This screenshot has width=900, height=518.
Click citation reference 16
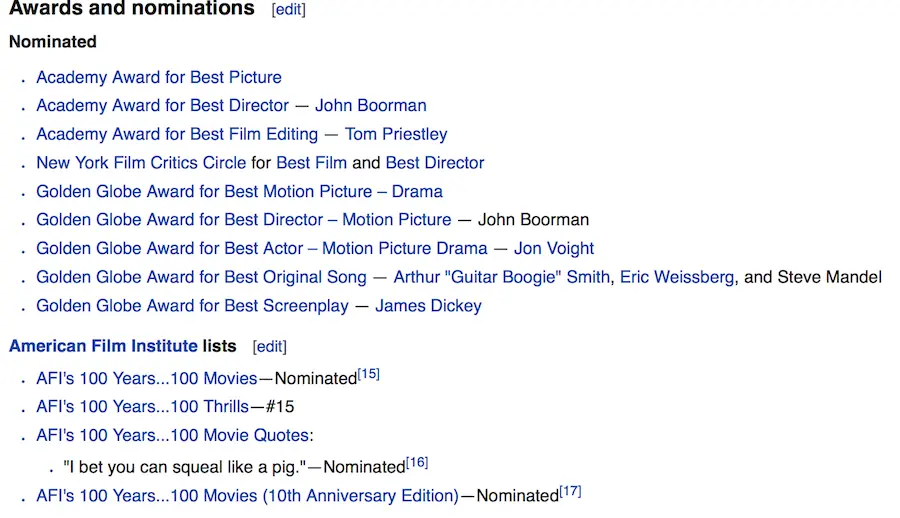tap(417, 462)
